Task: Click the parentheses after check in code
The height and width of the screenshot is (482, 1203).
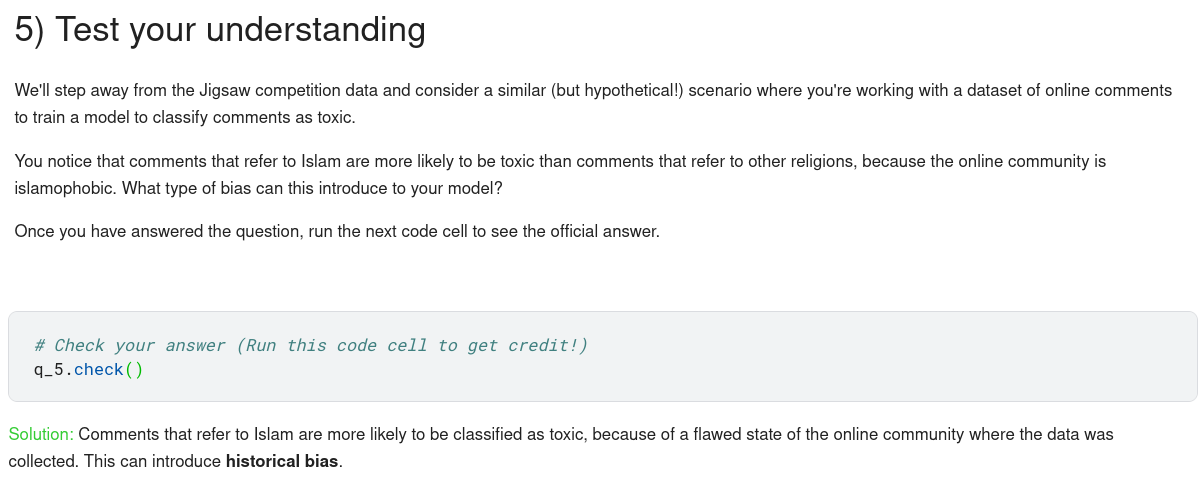Action: coord(134,370)
